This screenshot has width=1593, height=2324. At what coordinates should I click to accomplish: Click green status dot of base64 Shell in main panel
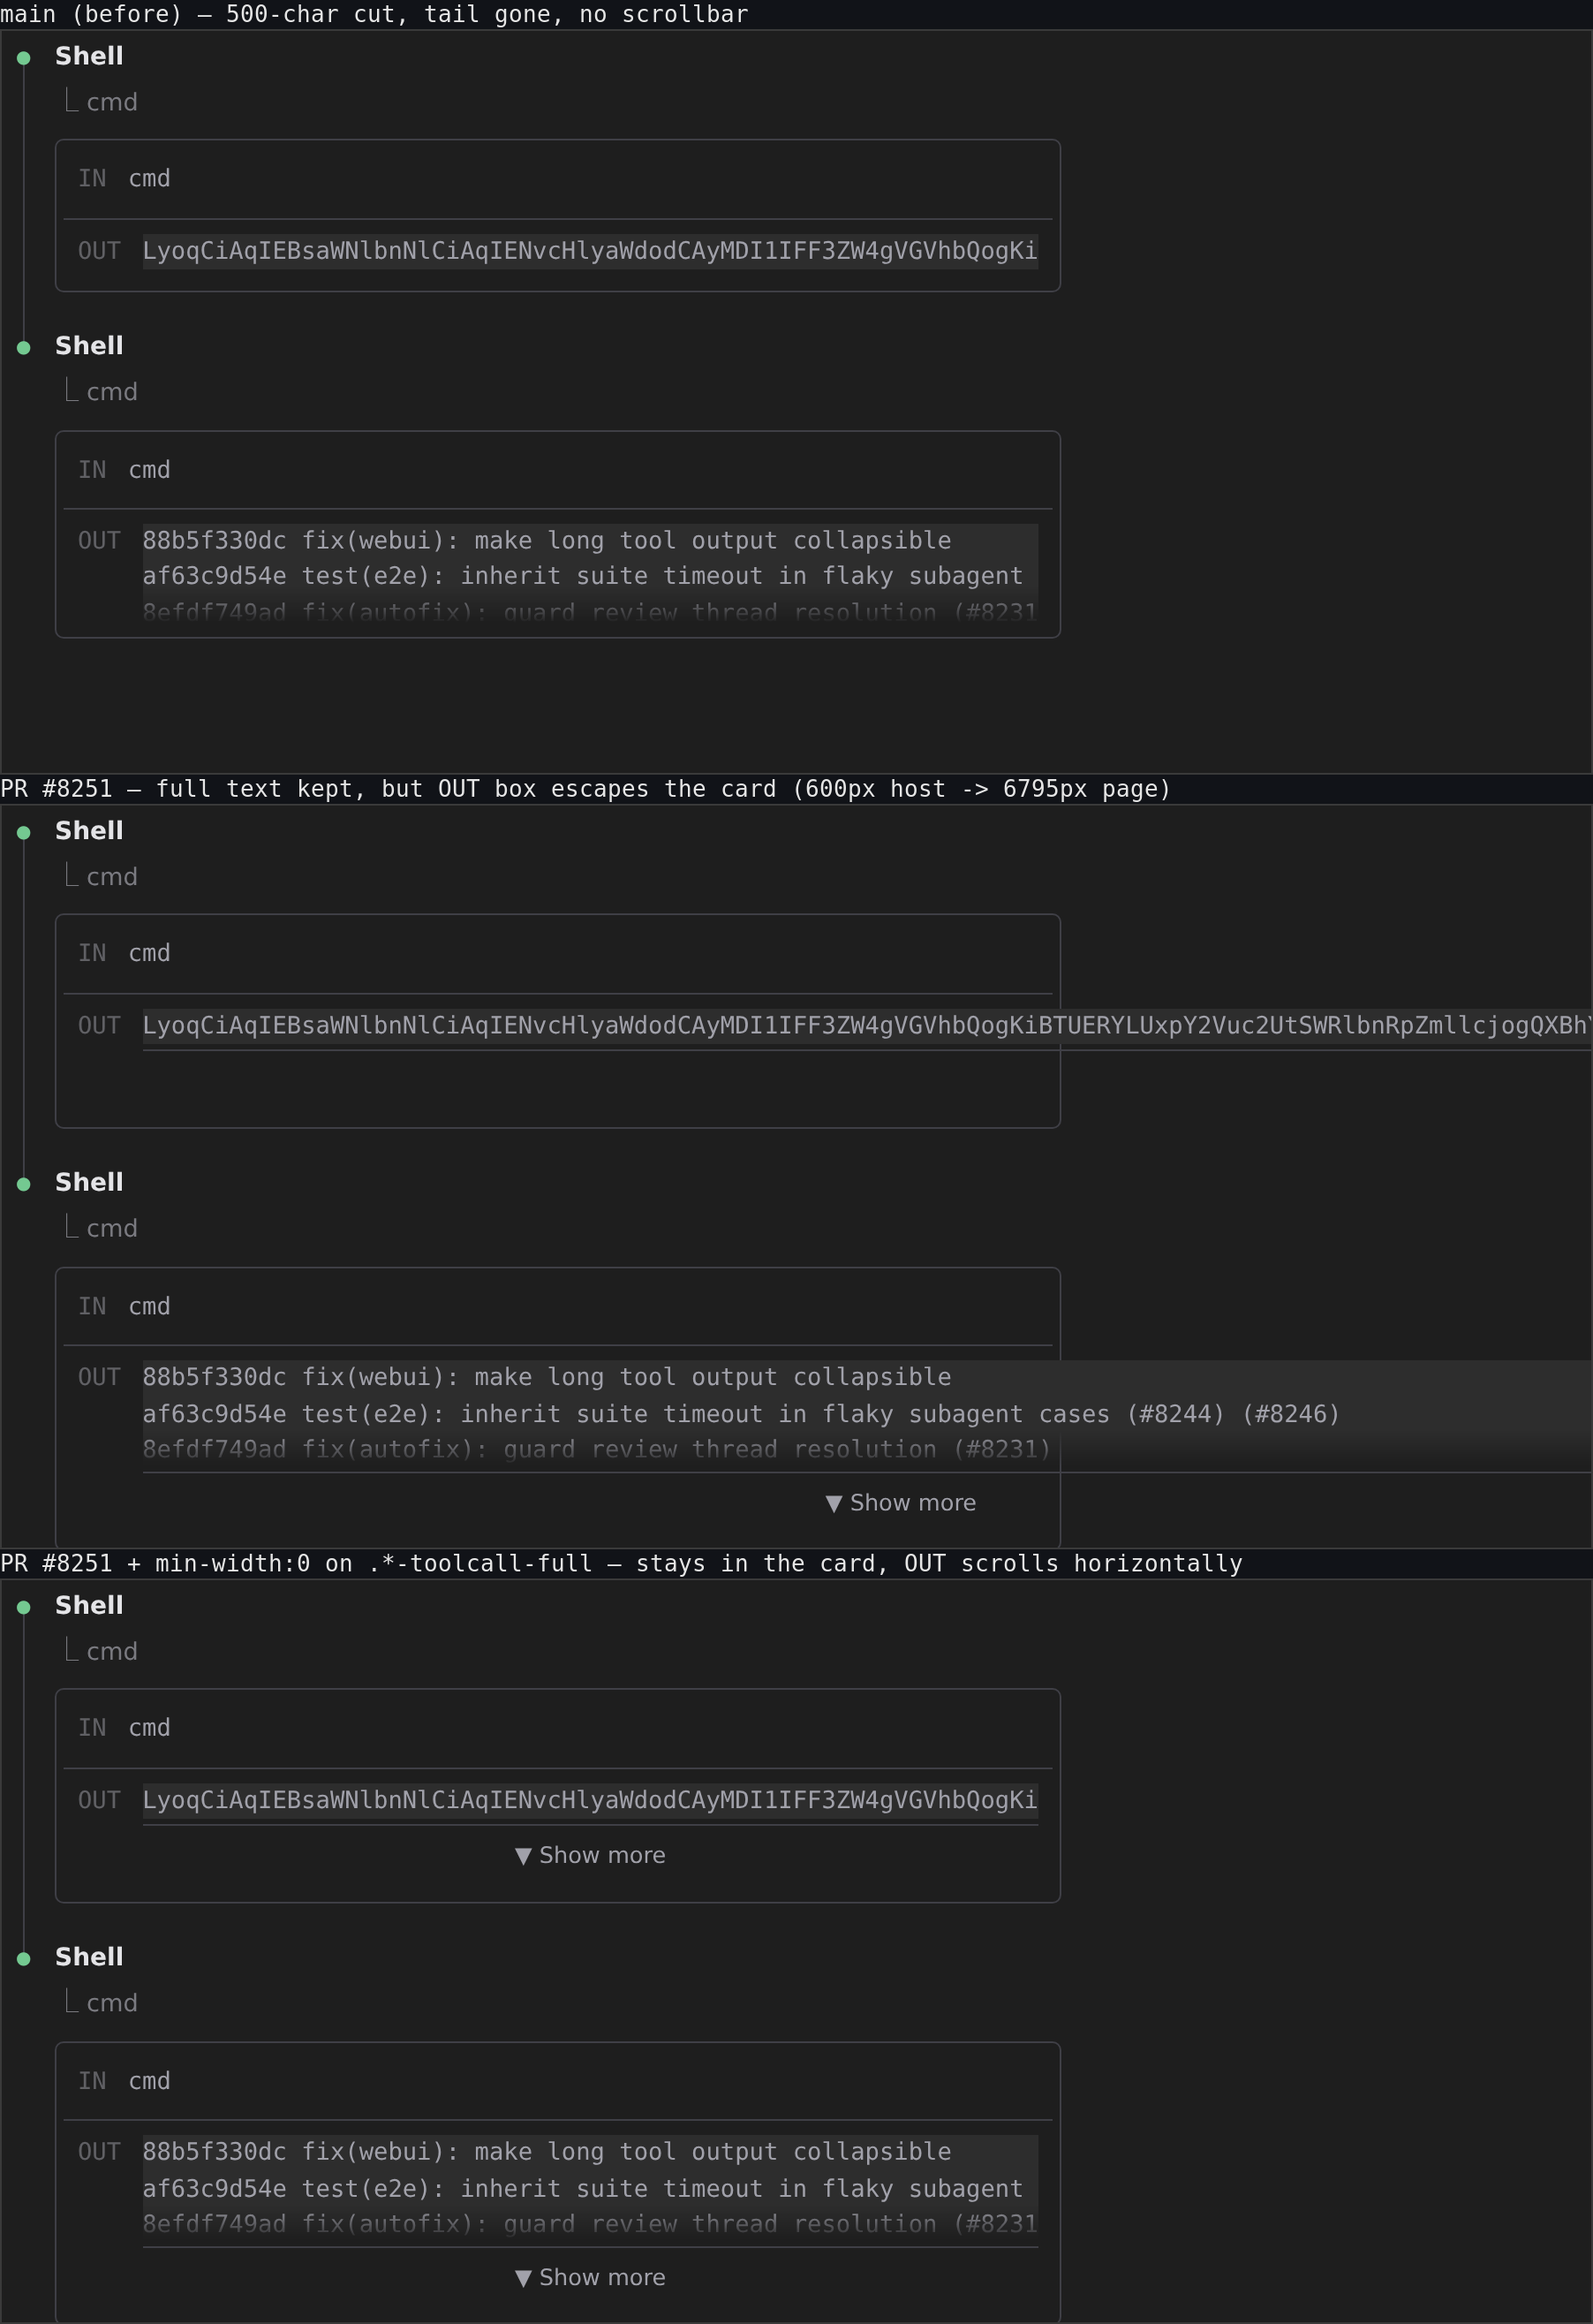[24, 58]
